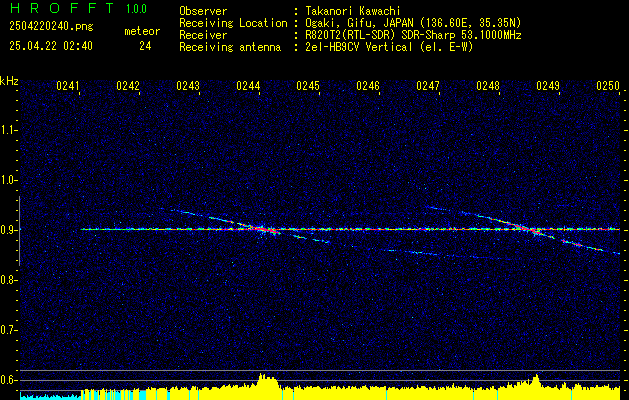Click the cyan section of the power graph
Image resolution: width=629 pixels, height=400 pixels.
click(x=50, y=396)
